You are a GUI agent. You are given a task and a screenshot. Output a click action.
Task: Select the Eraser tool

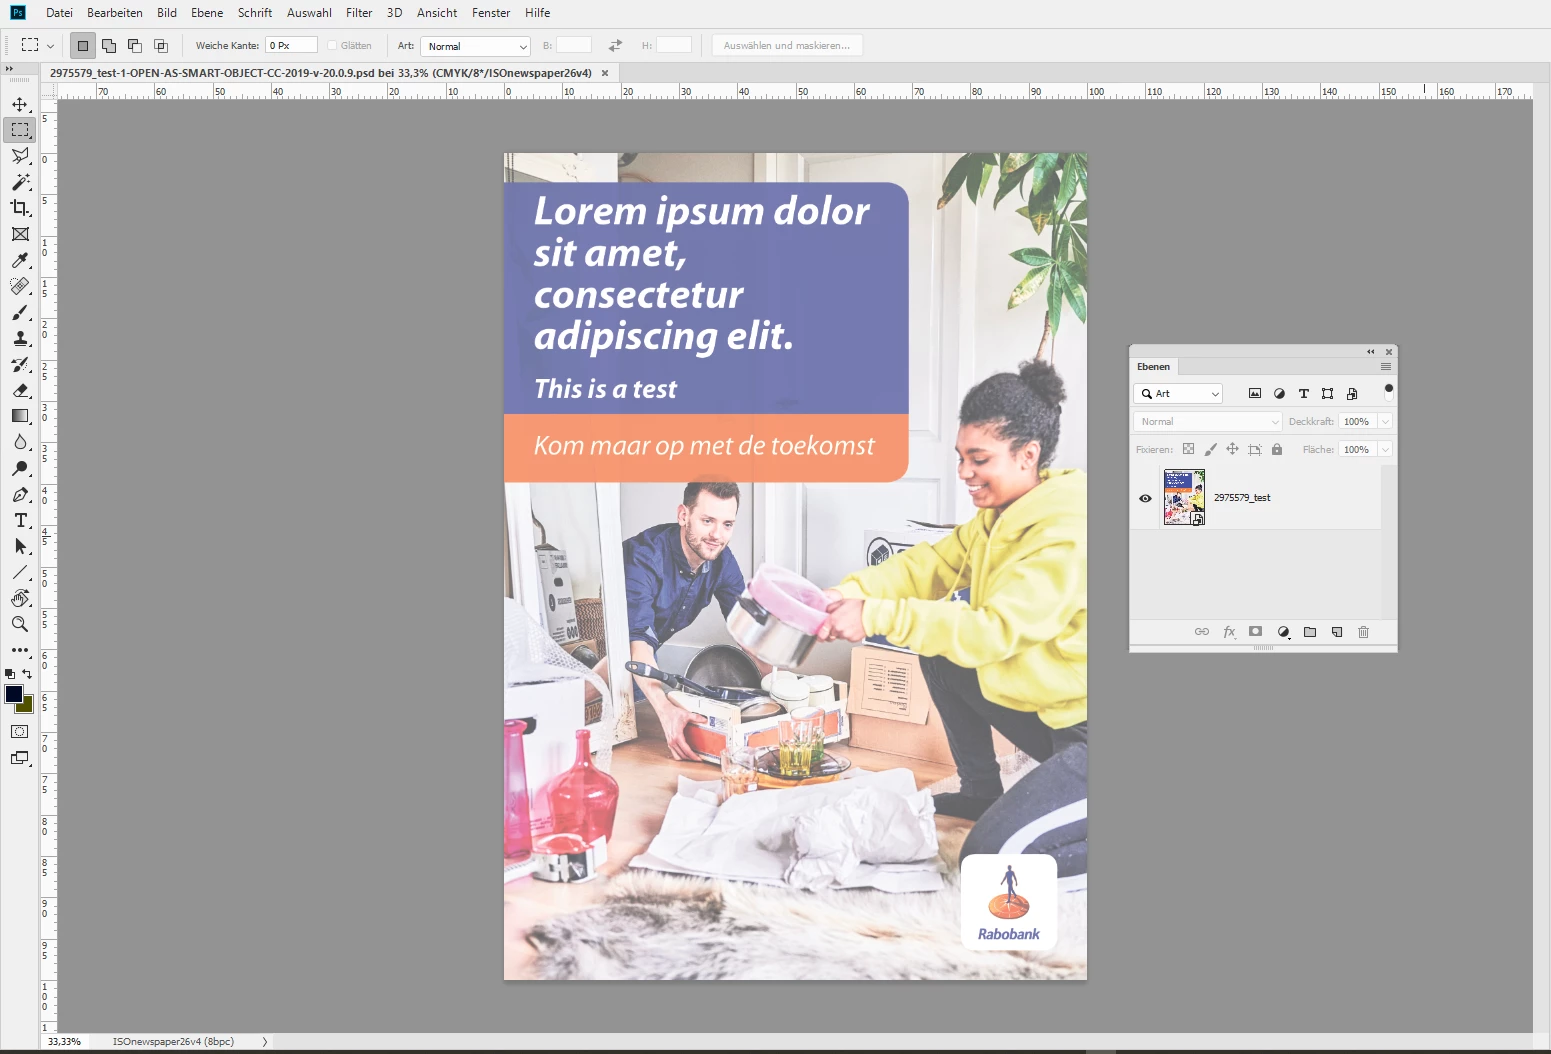20,390
